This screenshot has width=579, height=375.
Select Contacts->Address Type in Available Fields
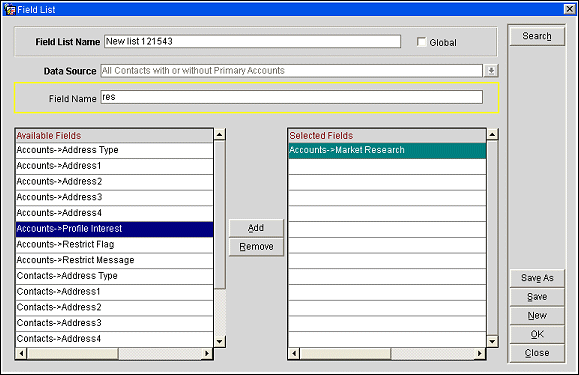[x=114, y=276]
